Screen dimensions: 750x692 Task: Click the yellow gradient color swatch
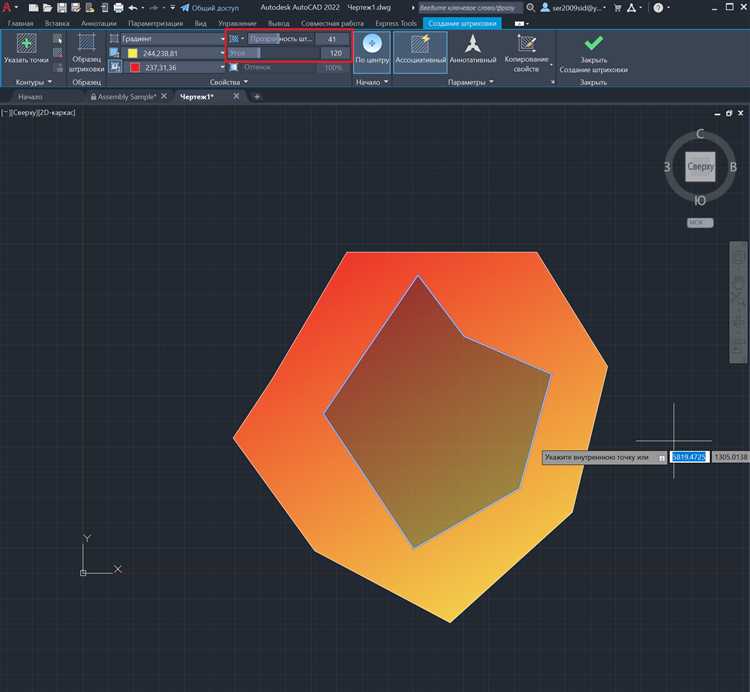click(132, 53)
